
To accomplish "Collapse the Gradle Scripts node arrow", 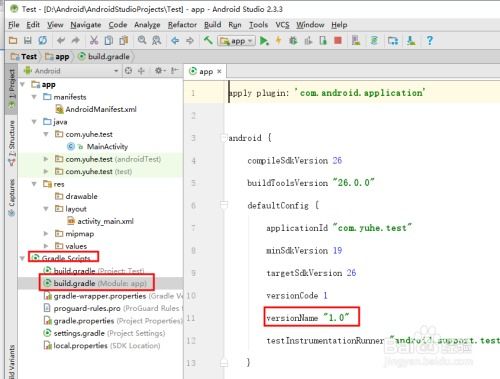I will (22, 258).
